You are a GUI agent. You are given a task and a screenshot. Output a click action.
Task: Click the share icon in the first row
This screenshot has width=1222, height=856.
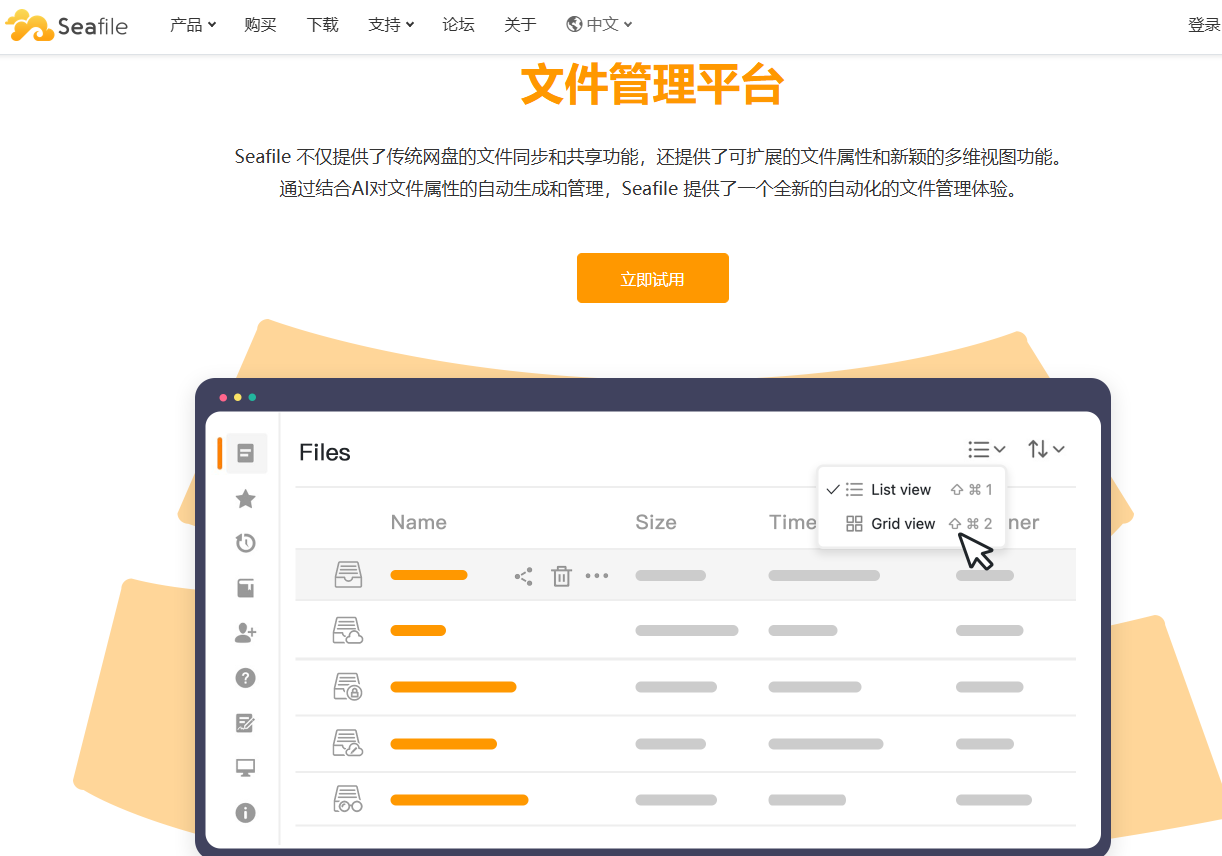[523, 576]
